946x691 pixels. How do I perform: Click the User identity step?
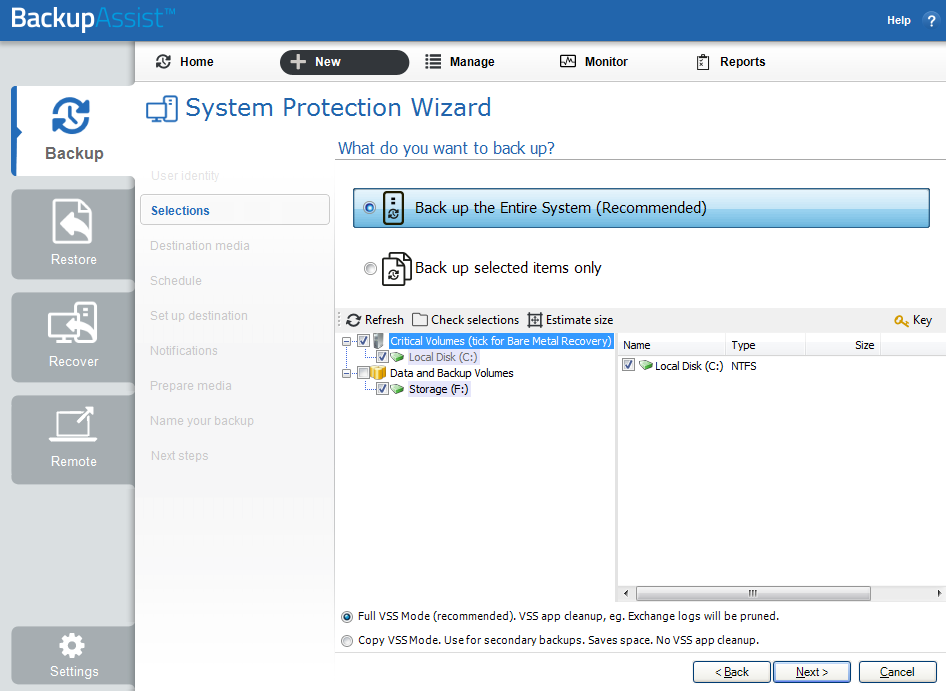point(185,176)
